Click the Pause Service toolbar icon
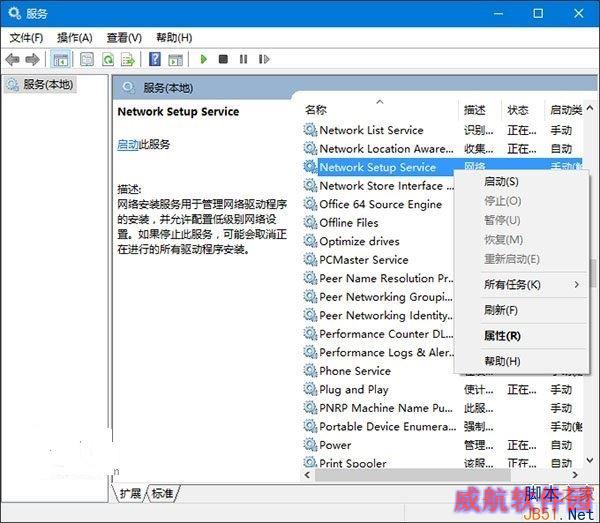The height and width of the screenshot is (523, 600). point(243,59)
